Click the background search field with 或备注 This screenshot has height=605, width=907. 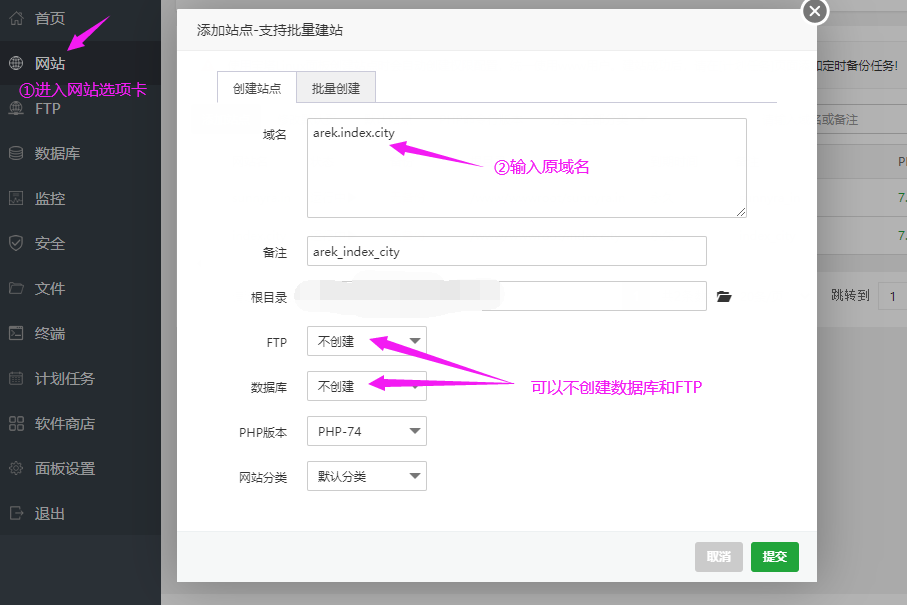tap(862, 120)
